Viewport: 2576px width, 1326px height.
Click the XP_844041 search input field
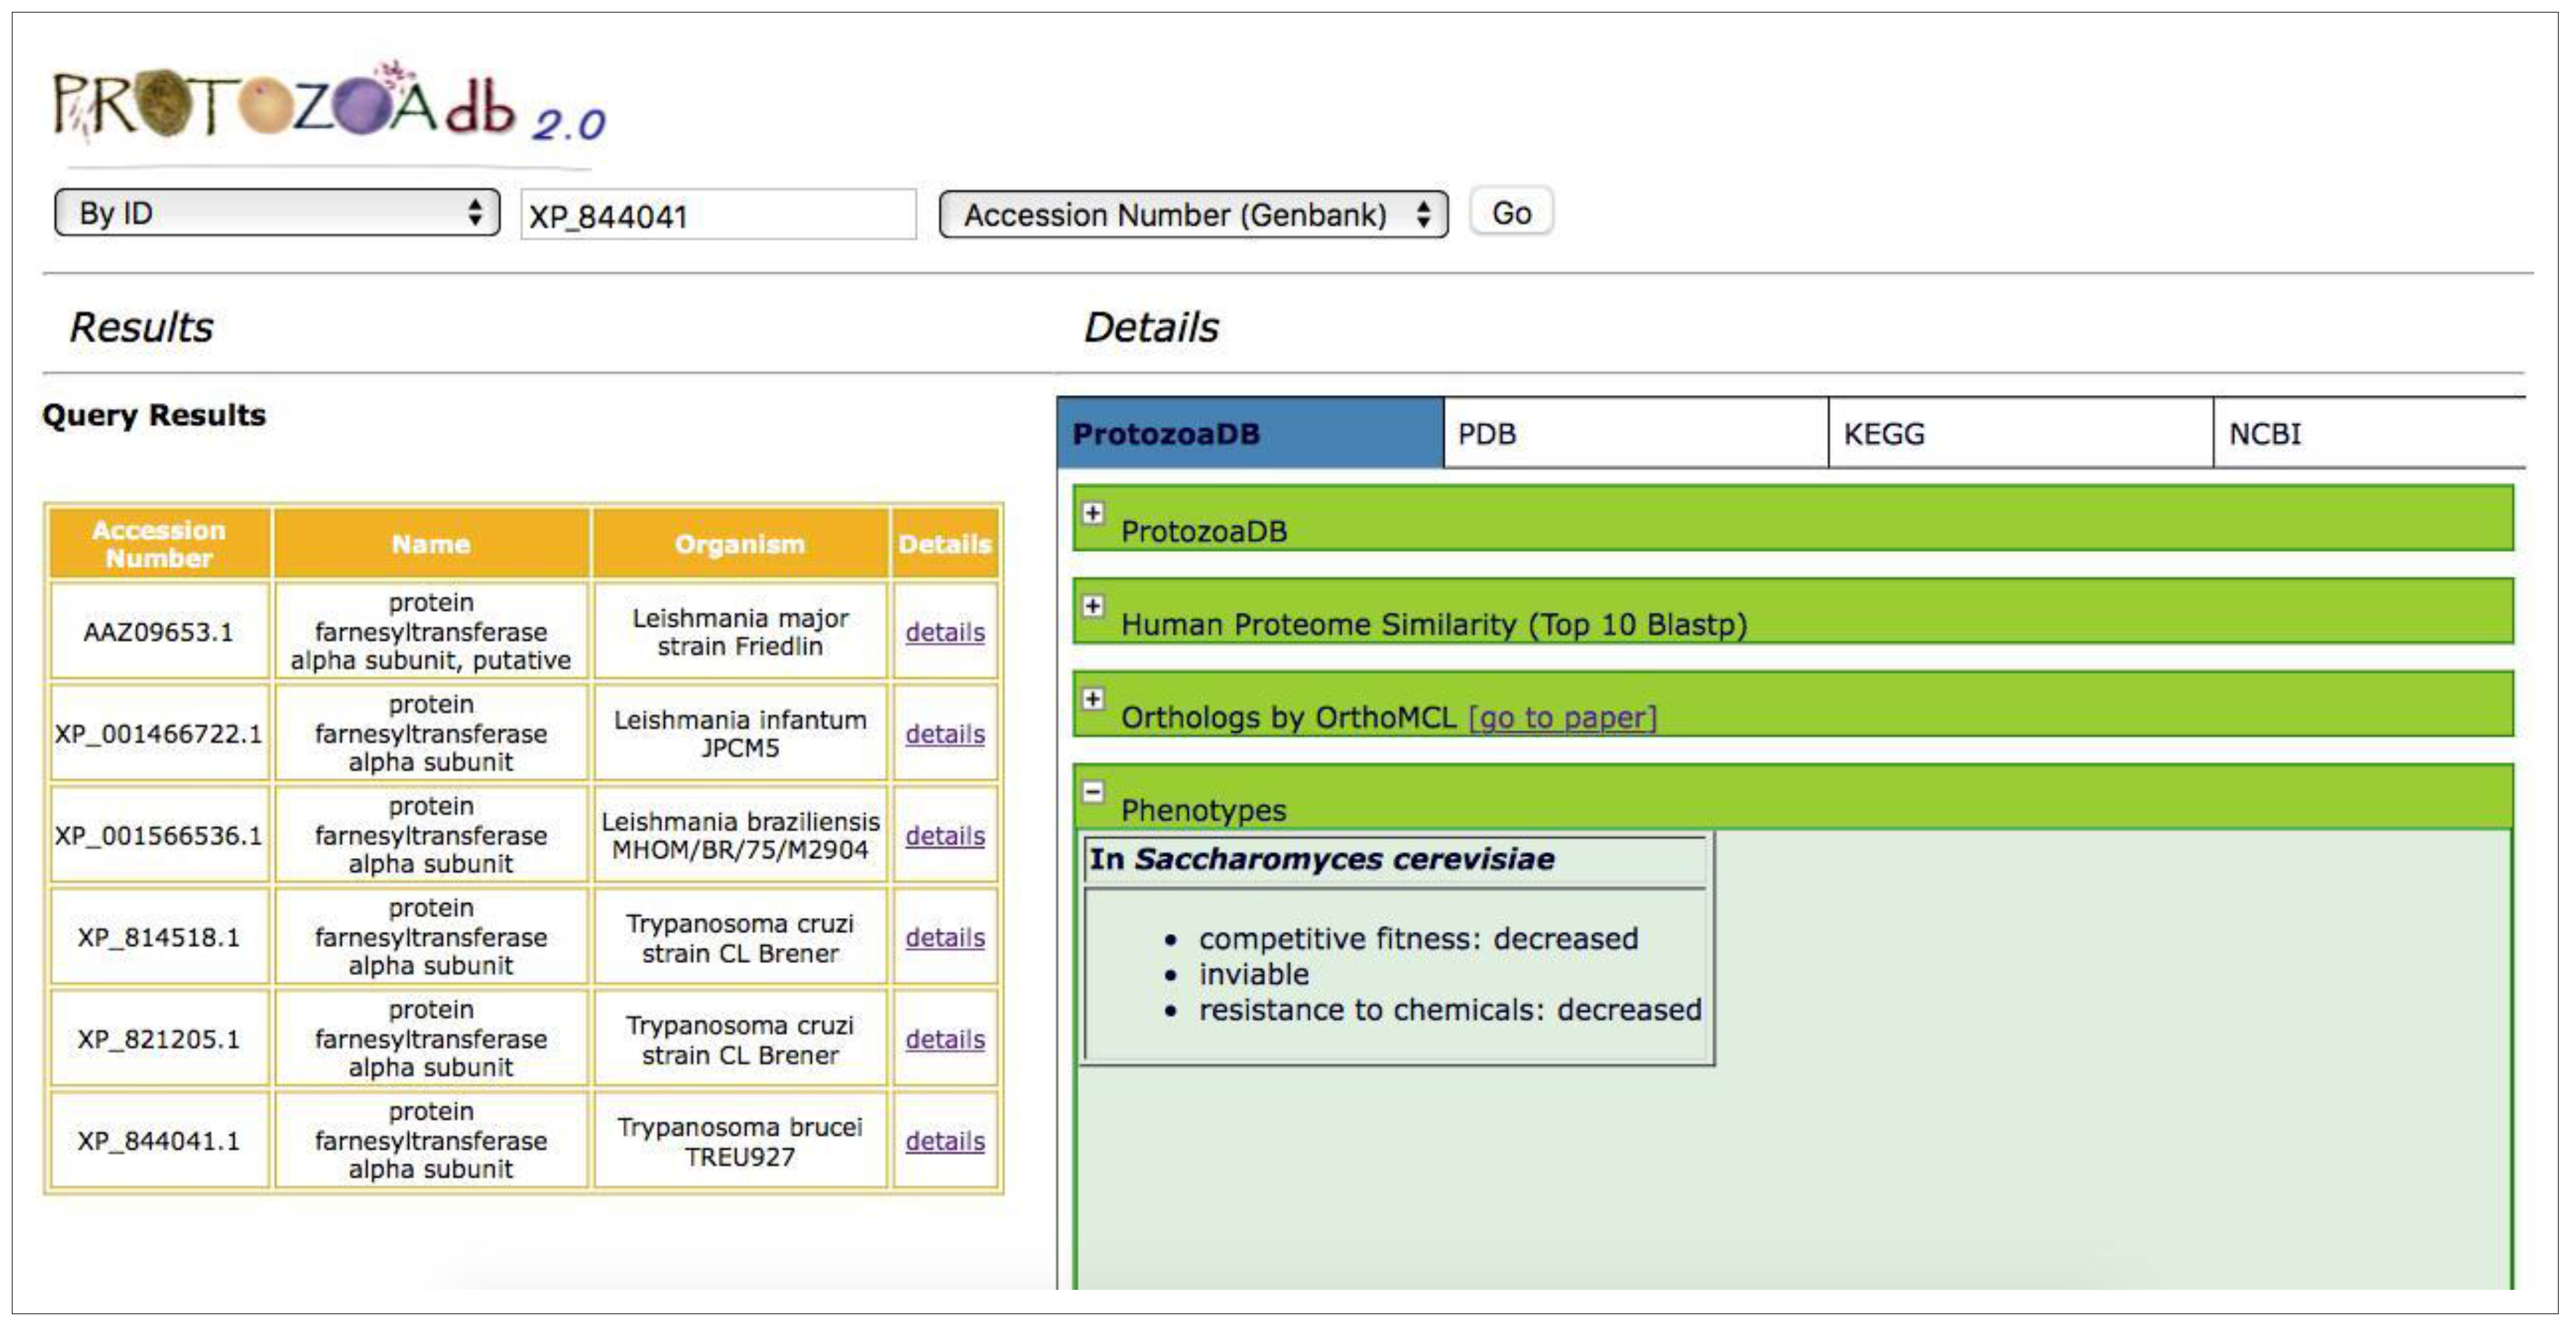(717, 216)
